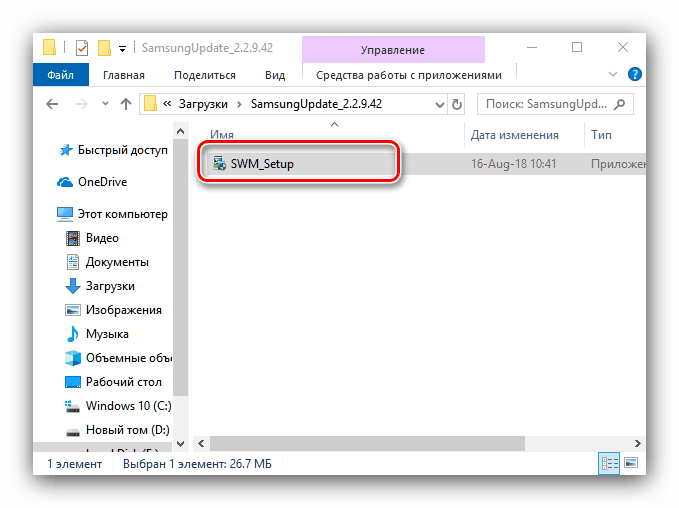Switch to the Главная ribbon tab
Image resolution: width=679 pixels, height=508 pixels.
(x=123, y=75)
